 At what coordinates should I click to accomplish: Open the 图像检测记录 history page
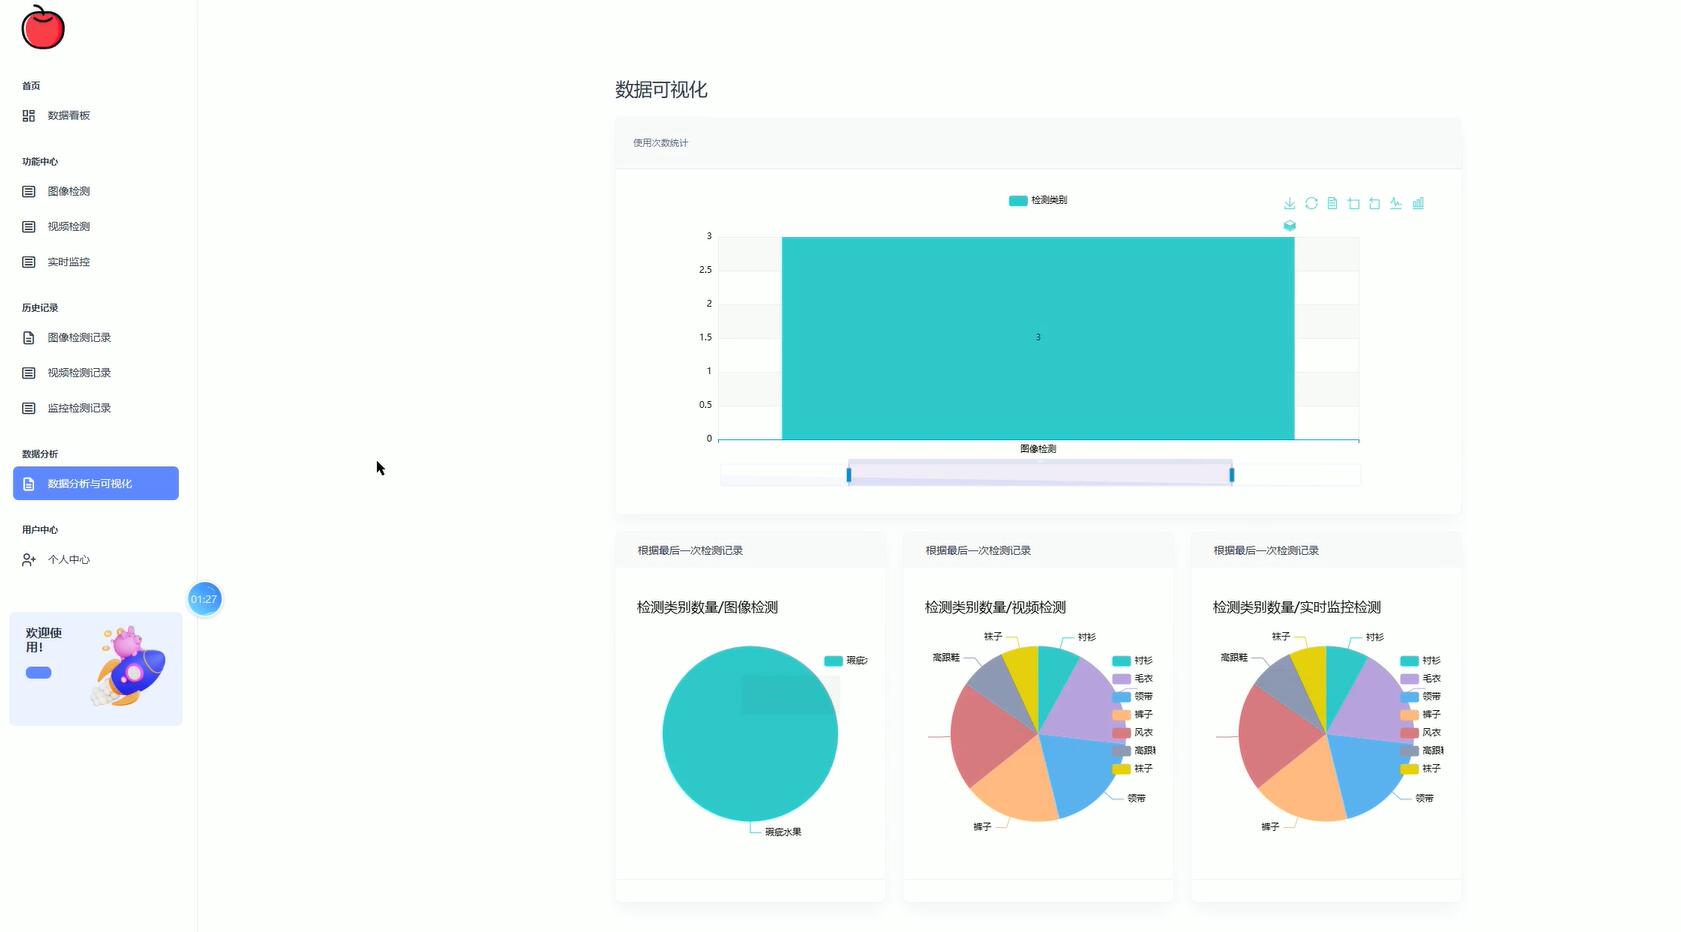pos(78,337)
